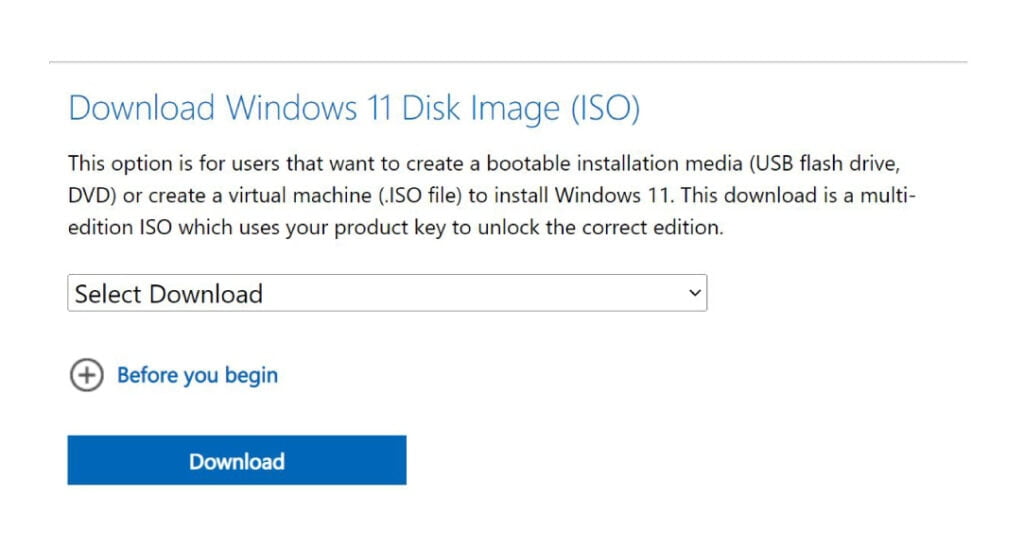Screen dimensions: 1024x548
Task: Click the word ISO in the heading
Action: [604, 108]
